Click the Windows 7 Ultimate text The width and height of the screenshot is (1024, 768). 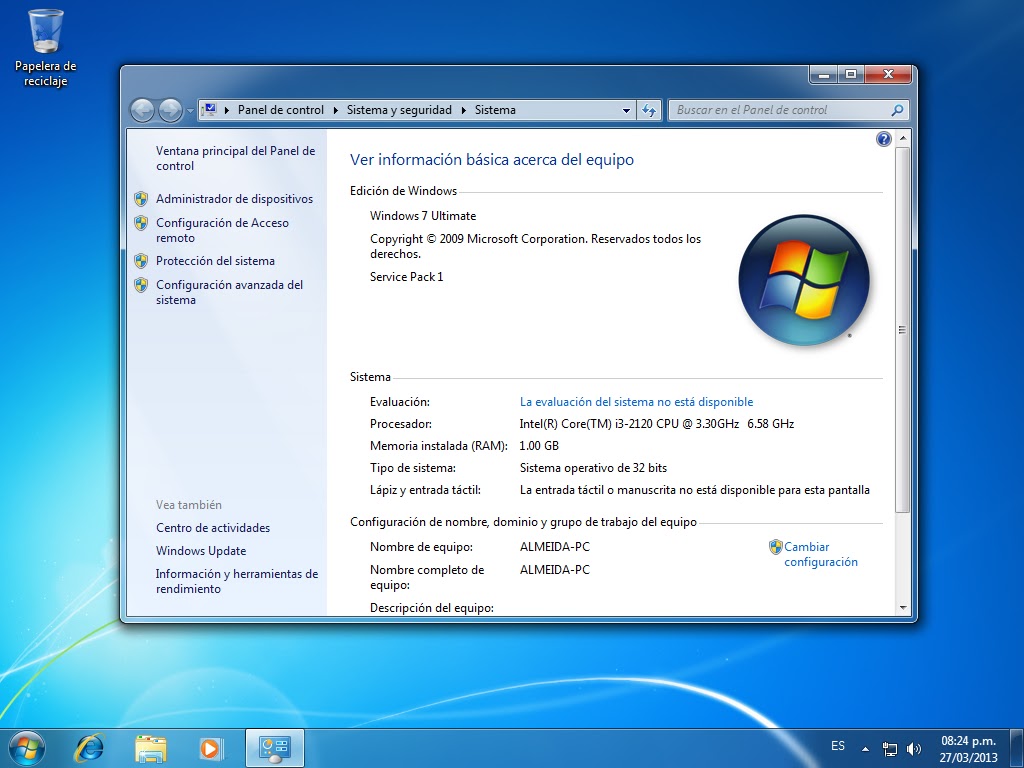pos(423,216)
